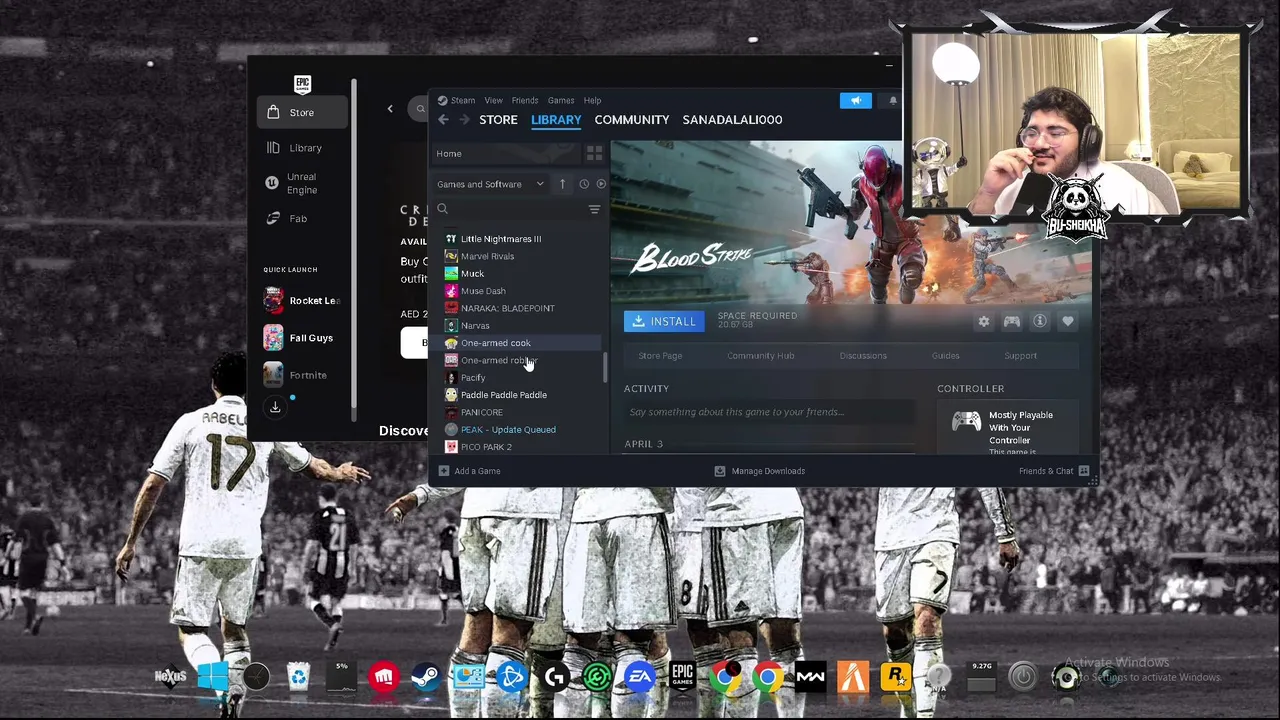Switch to the STORE tab in Steam

[498, 120]
